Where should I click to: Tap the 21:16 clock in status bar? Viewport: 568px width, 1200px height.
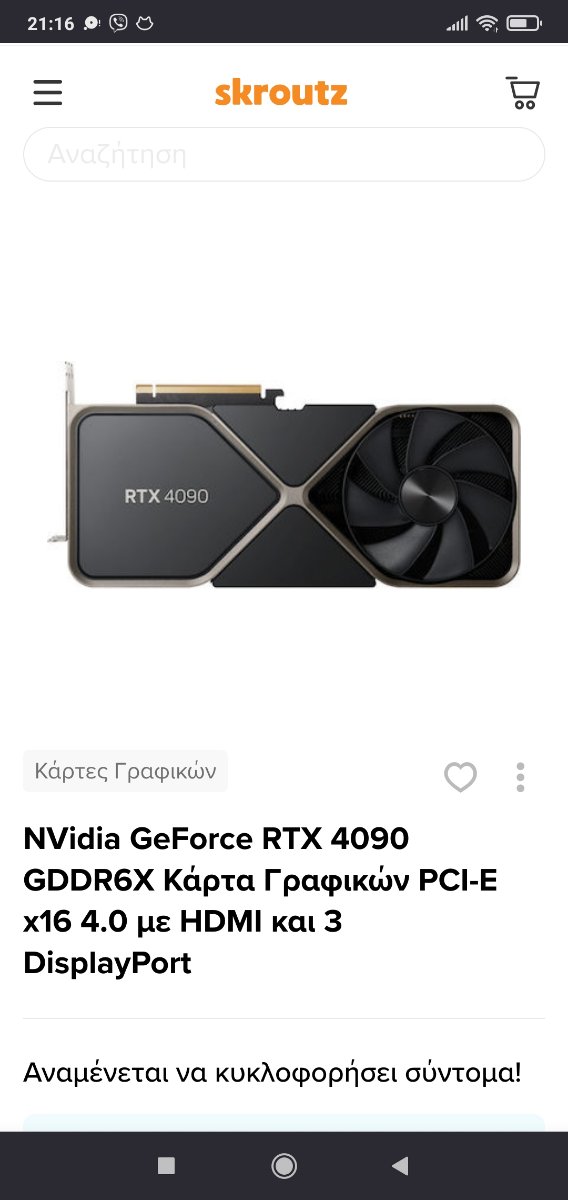[x=51, y=22]
